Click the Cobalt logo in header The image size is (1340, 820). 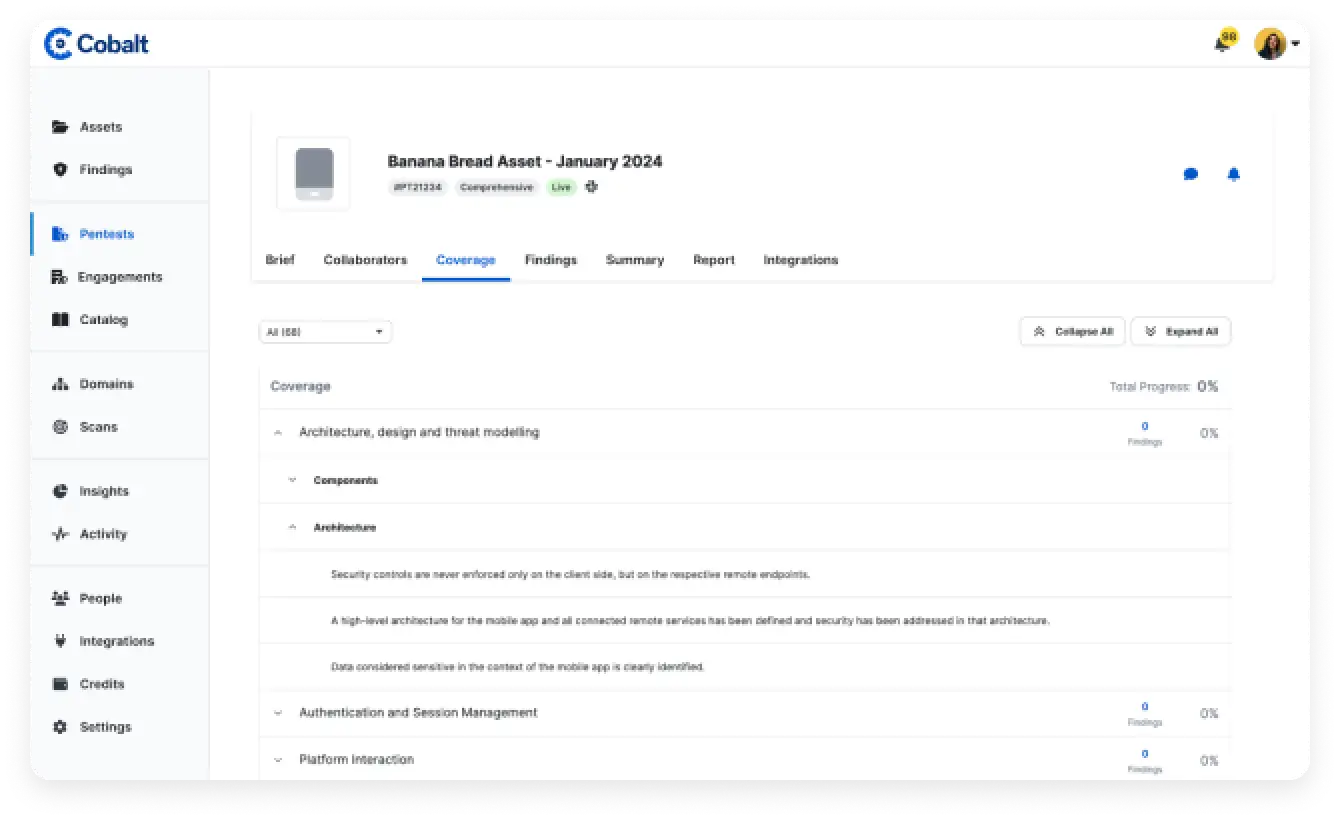[97, 44]
